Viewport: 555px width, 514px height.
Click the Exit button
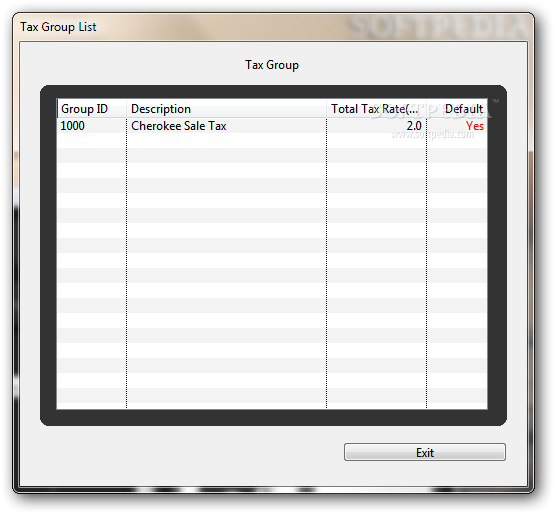pos(424,452)
